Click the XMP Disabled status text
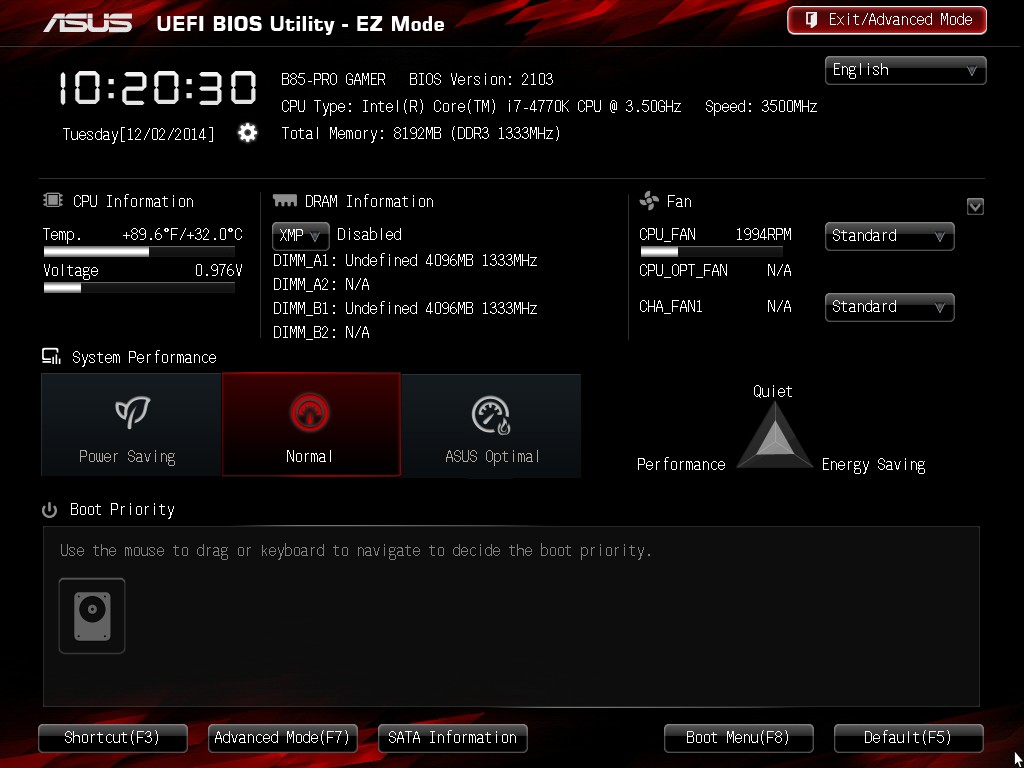This screenshot has width=1024, height=768. click(369, 234)
